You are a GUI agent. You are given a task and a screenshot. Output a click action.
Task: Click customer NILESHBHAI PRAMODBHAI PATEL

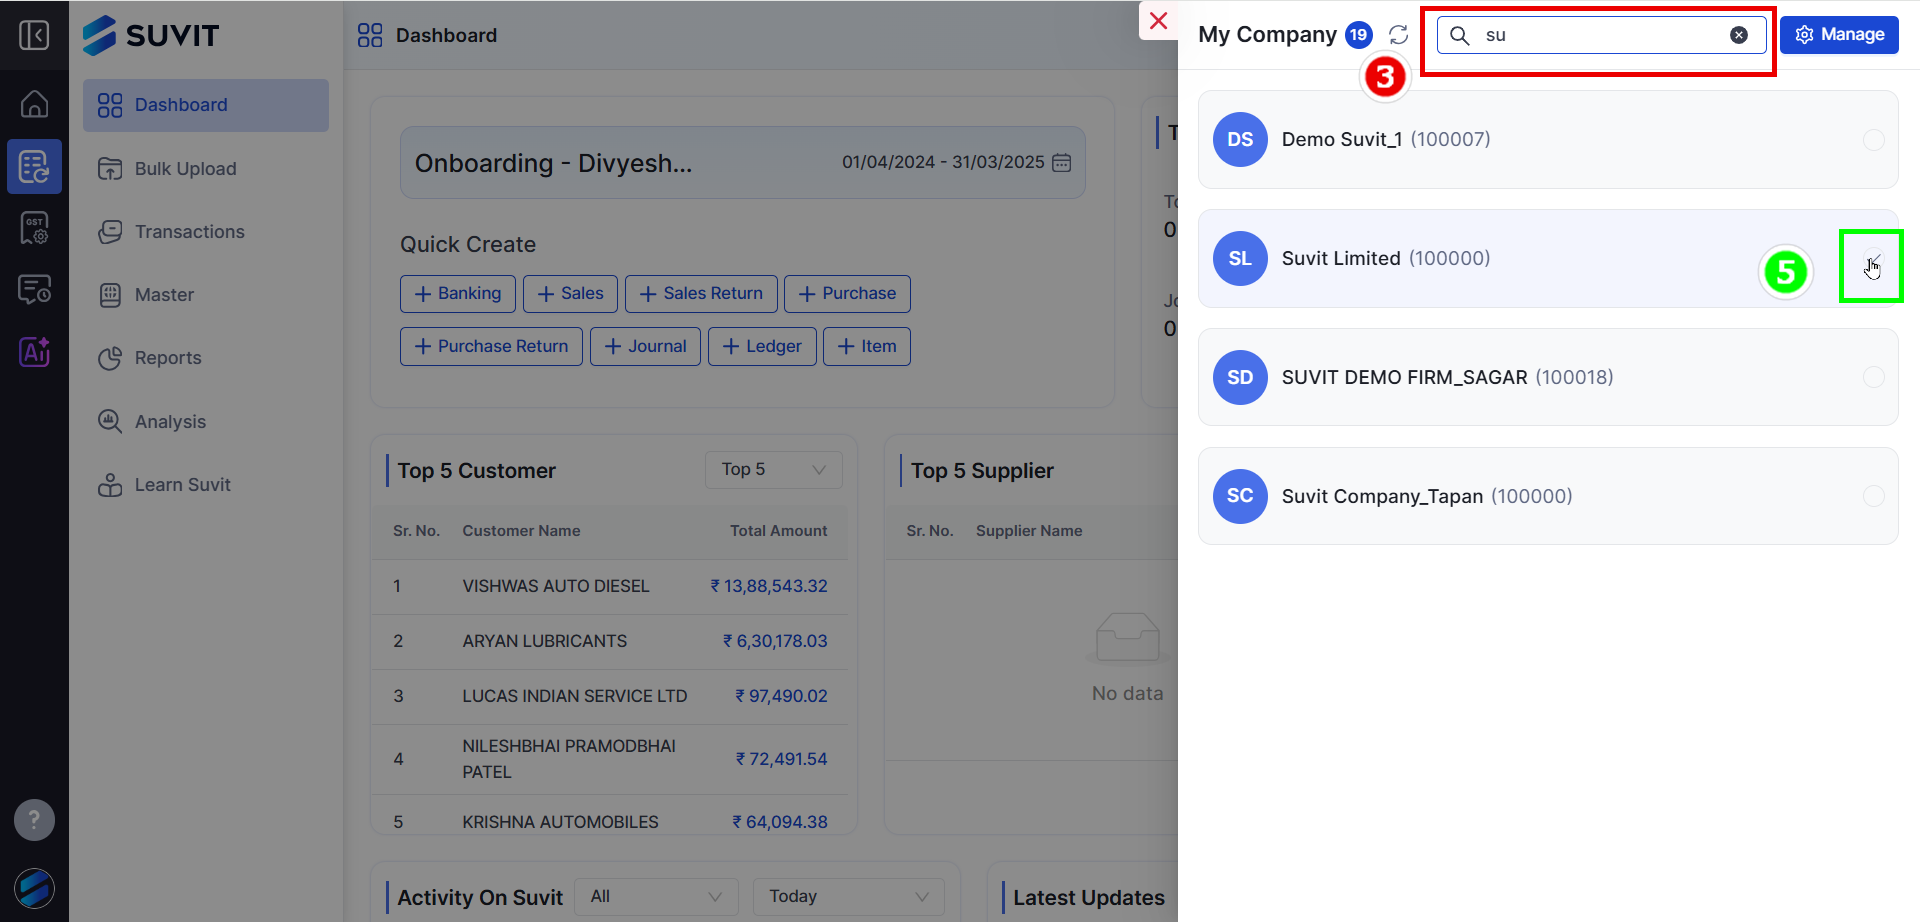point(569,759)
